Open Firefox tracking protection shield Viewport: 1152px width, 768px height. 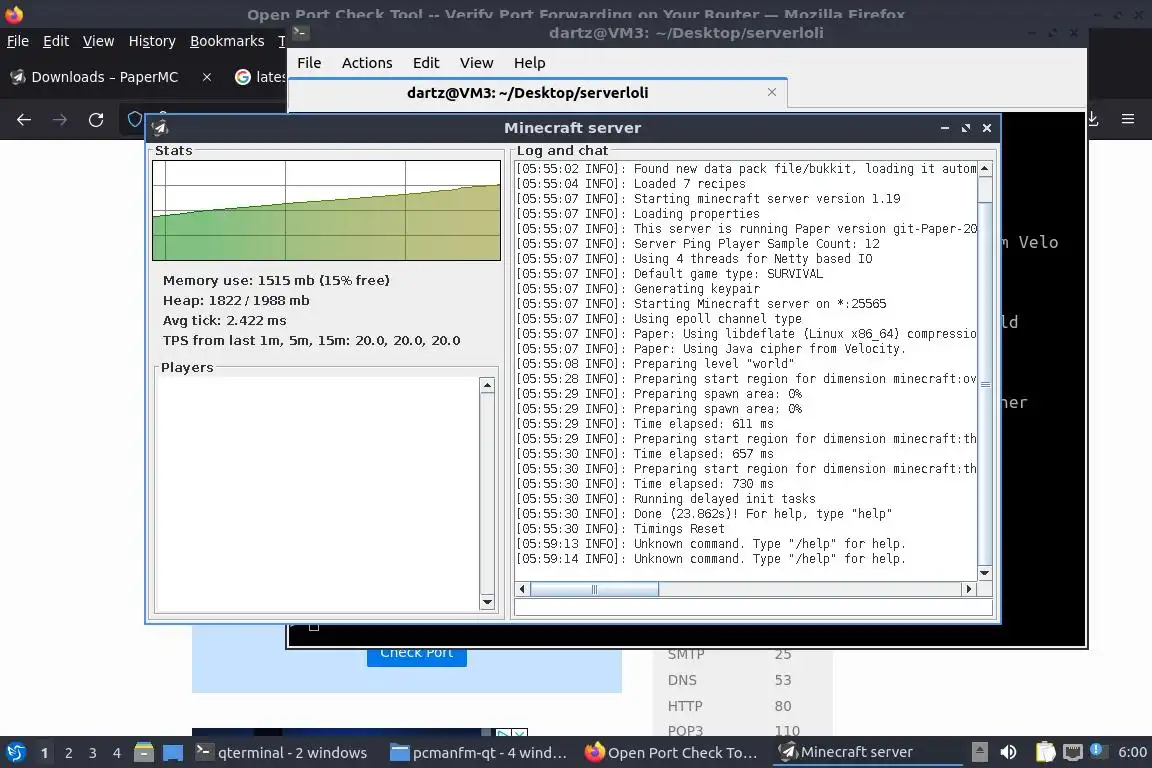coord(134,119)
